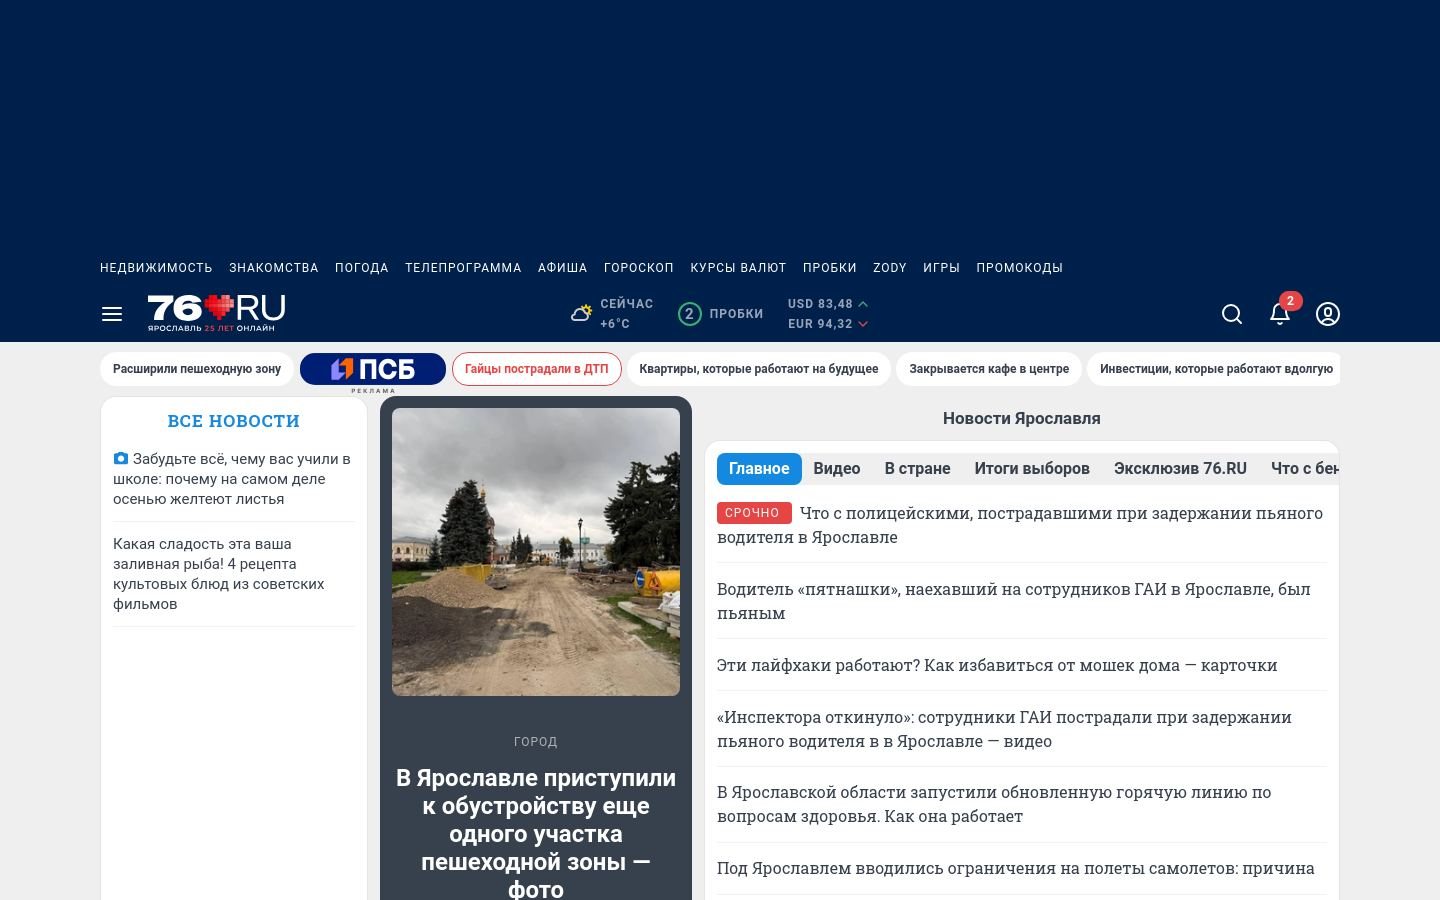Screen dimensions: 1440x900
Task: Click Инвестиции, которые работают вдолгую chip
Action: tap(1216, 369)
